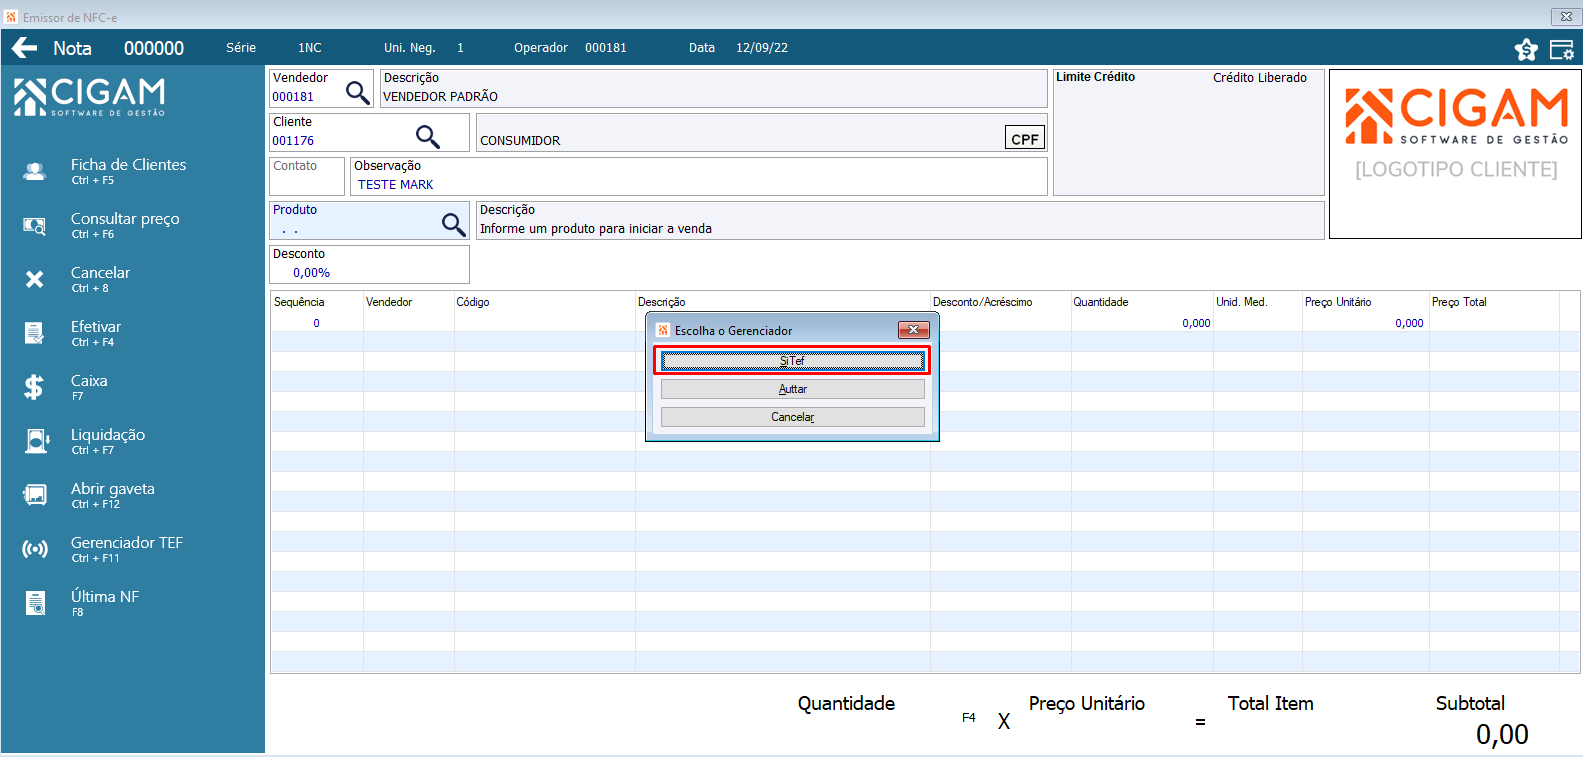
Task: Click the LOGOTIPO CLIENTE placeholder image
Action: click(1456, 154)
